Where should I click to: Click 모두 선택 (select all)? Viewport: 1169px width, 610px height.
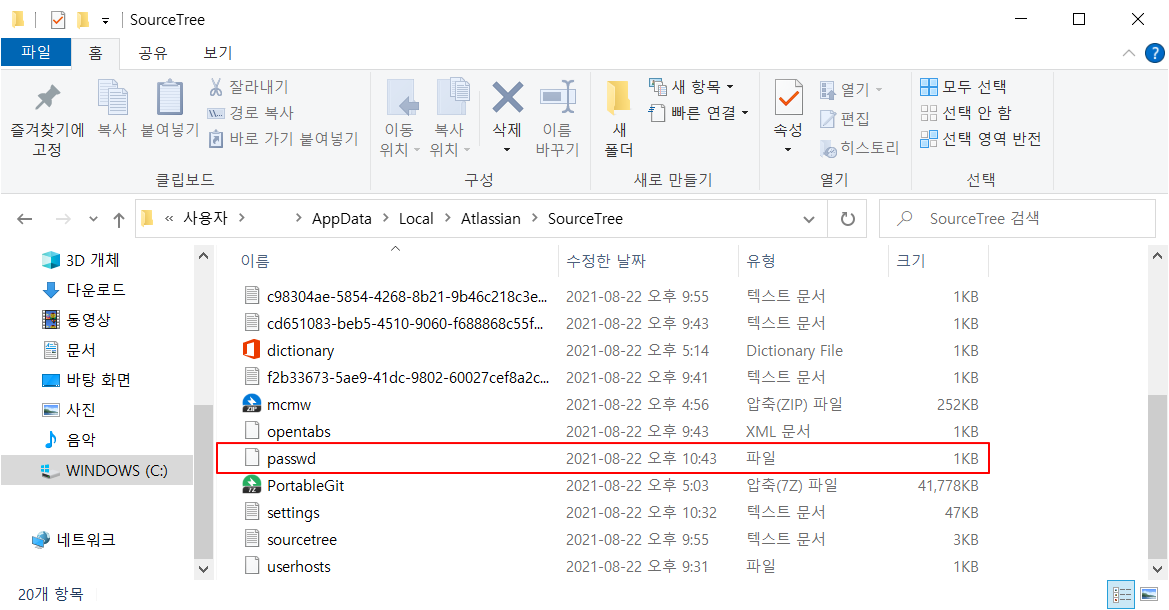coord(963,87)
